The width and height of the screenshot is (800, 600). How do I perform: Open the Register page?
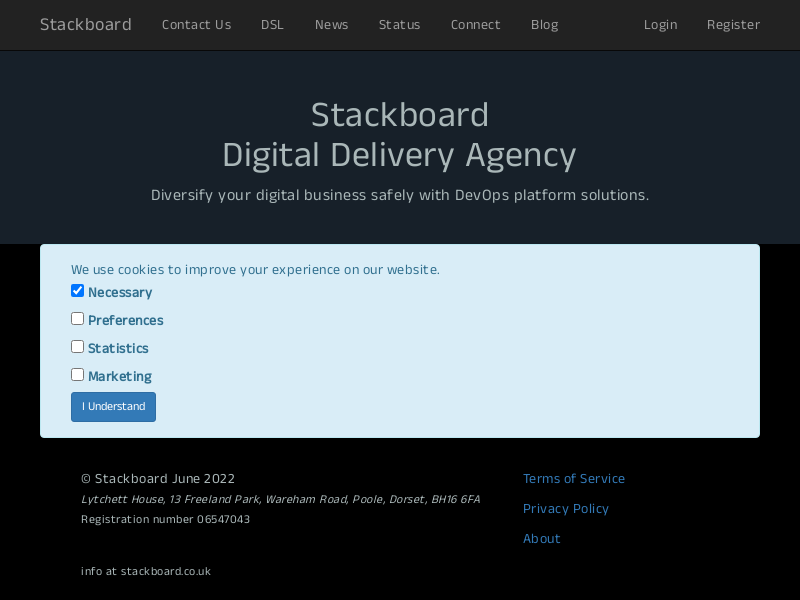click(x=733, y=25)
